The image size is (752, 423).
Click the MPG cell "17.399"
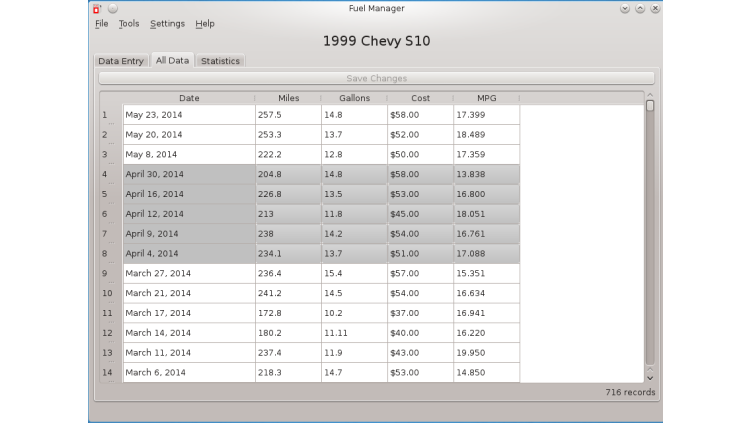pos(486,115)
